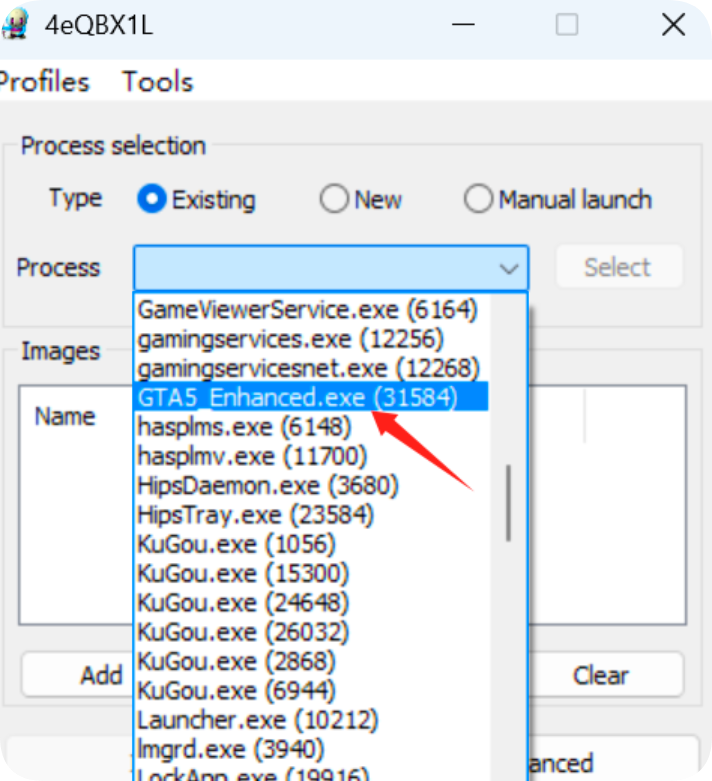Viewport: 712px width, 781px height.
Task: Click the Add button under Images
Action: [x=100, y=676]
